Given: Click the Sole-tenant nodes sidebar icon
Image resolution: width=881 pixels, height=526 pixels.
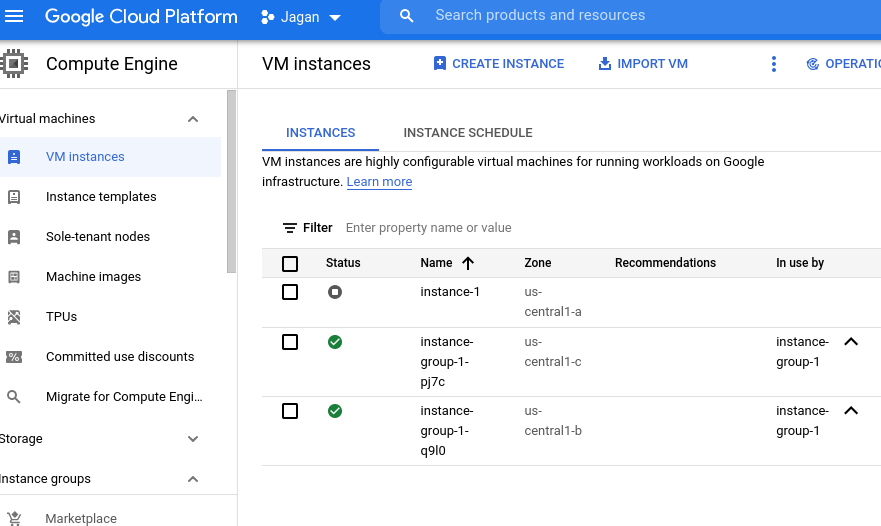Looking at the screenshot, I should click(14, 237).
